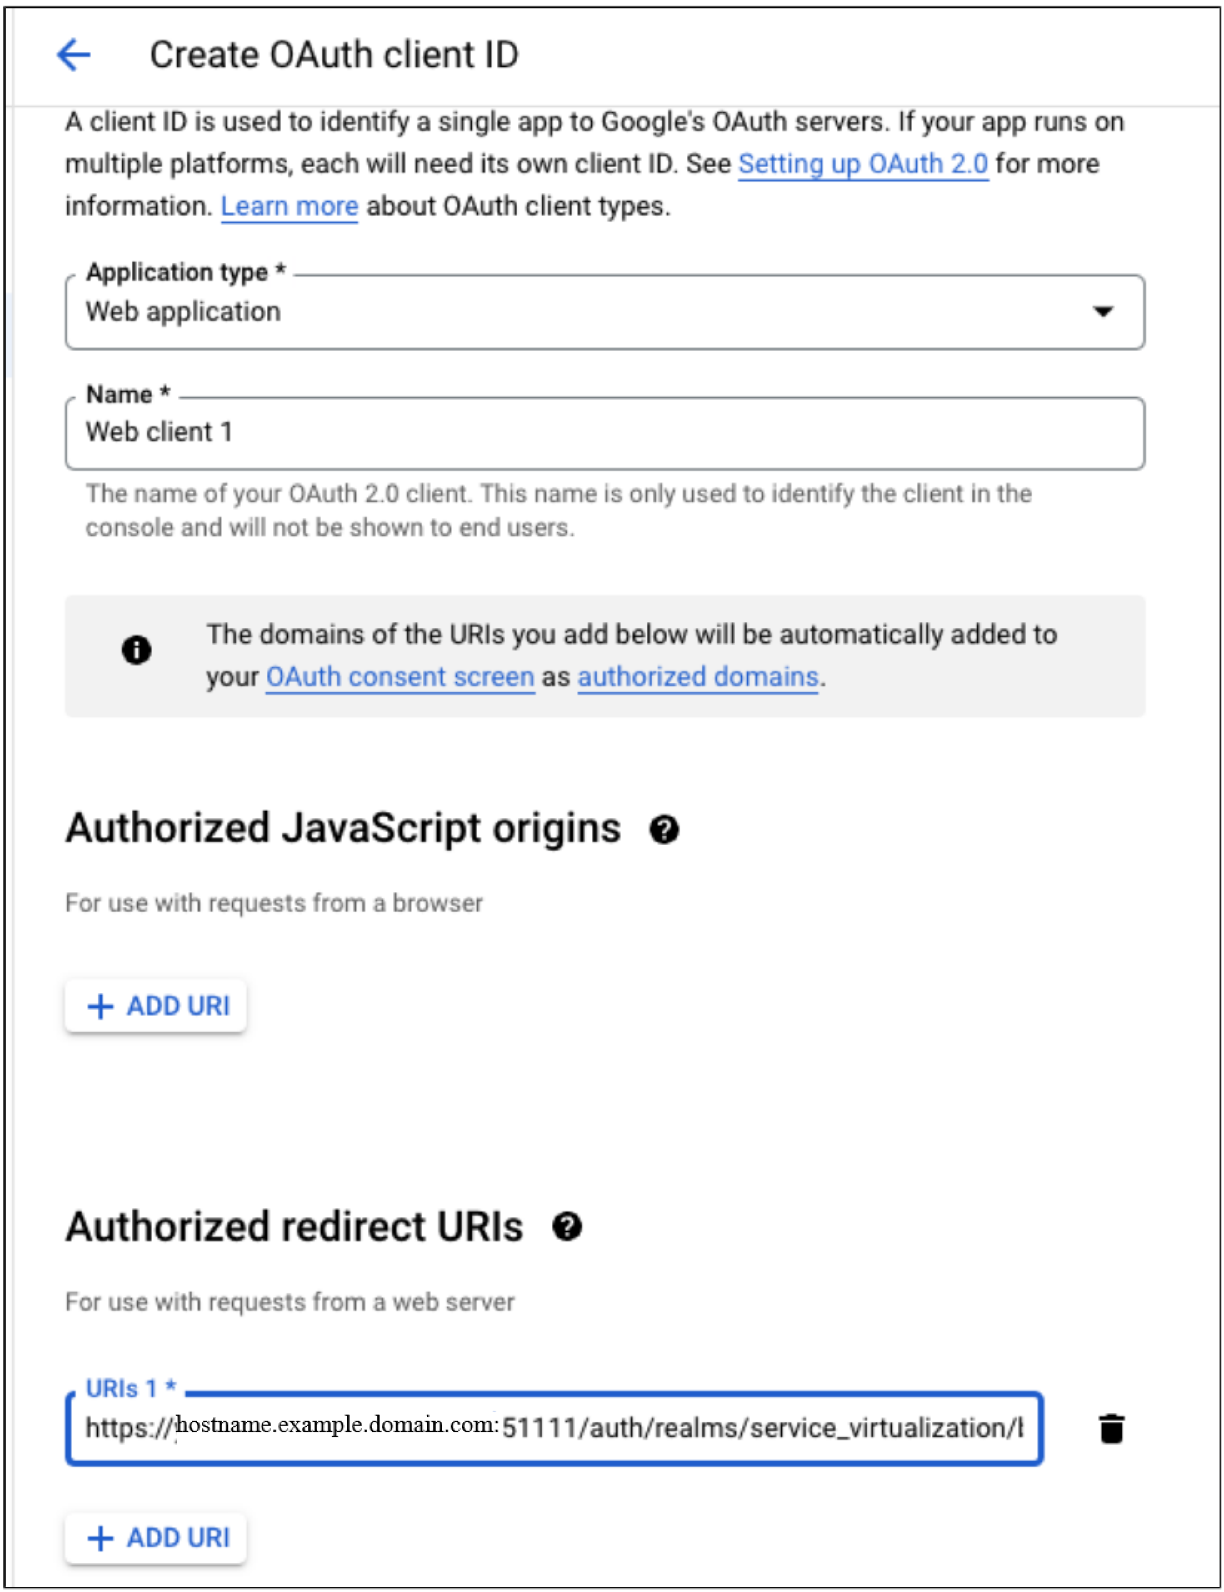Focus the Name field containing Web client 1
Viewport: 1224px width, 1592px height.
tap(604, 433)
